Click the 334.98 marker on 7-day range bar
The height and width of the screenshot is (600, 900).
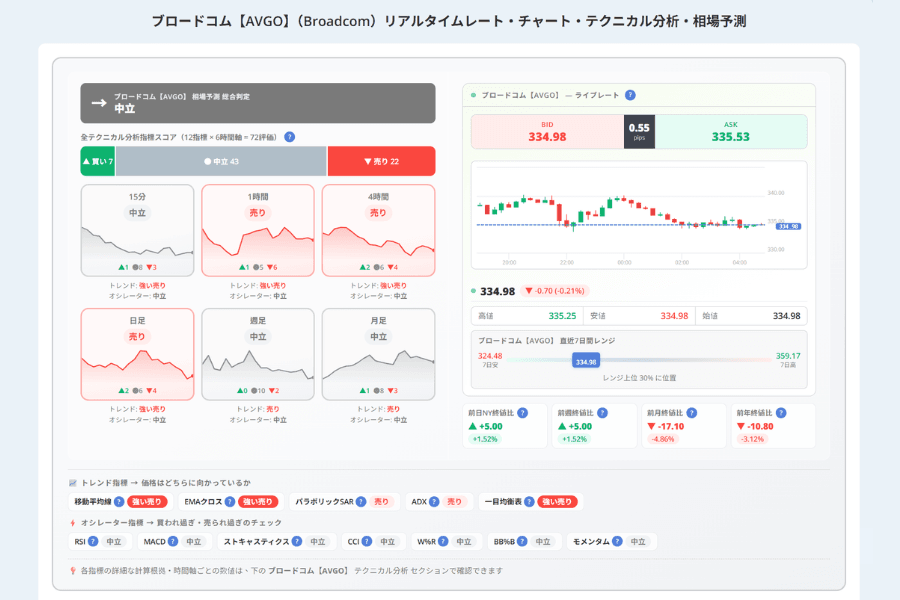pyautogui.click(x=586, y=361)
